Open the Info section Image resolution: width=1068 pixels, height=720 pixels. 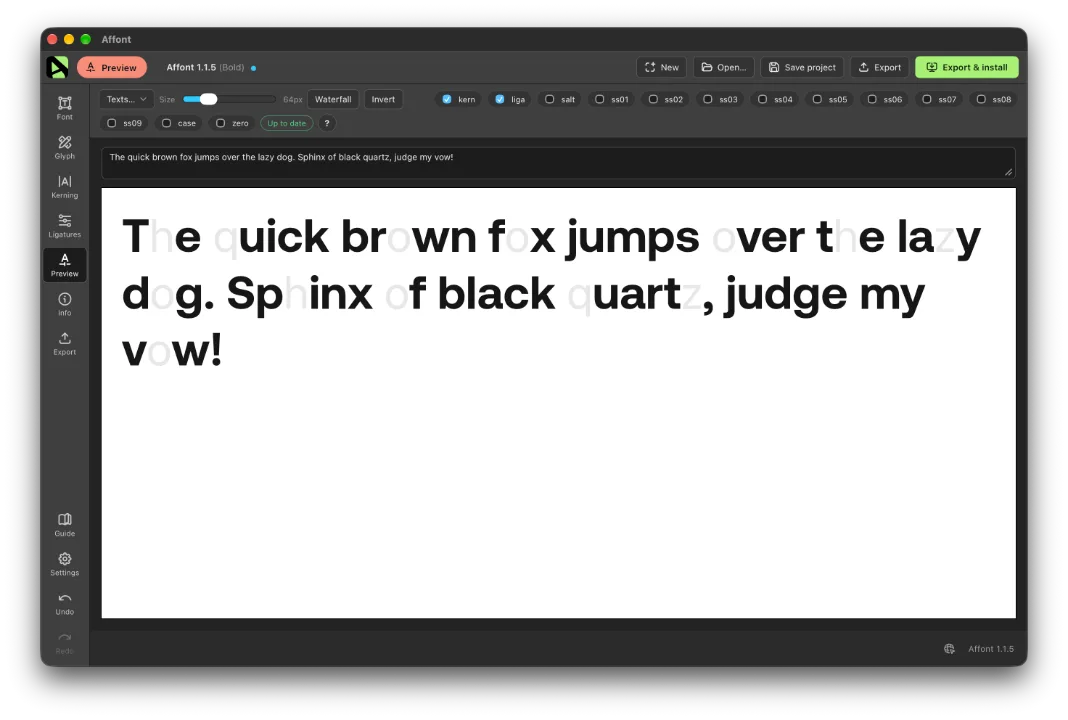65,304
